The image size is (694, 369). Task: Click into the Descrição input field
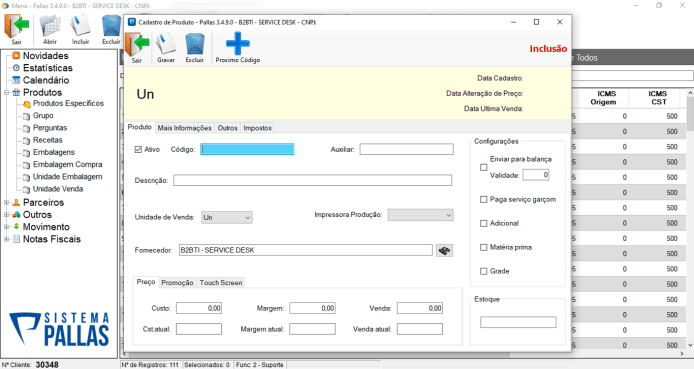pos(312,180)
